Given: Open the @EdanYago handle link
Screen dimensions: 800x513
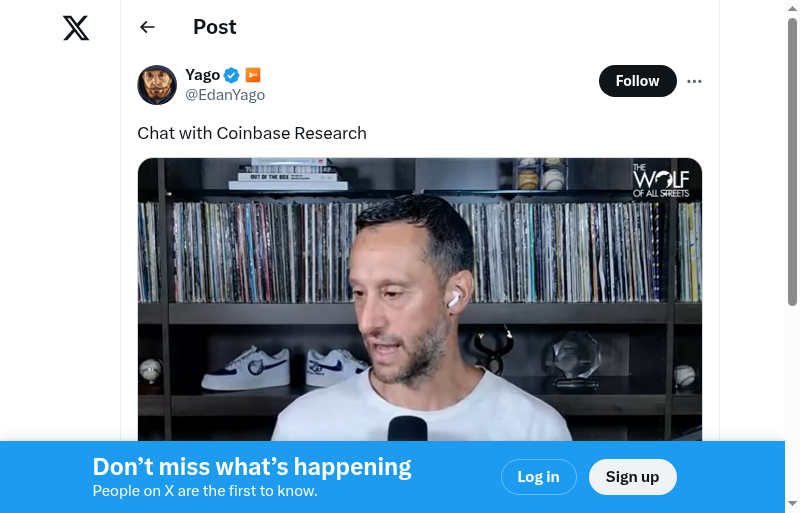Looking at the screenshot, I should (x=225, y=95).
